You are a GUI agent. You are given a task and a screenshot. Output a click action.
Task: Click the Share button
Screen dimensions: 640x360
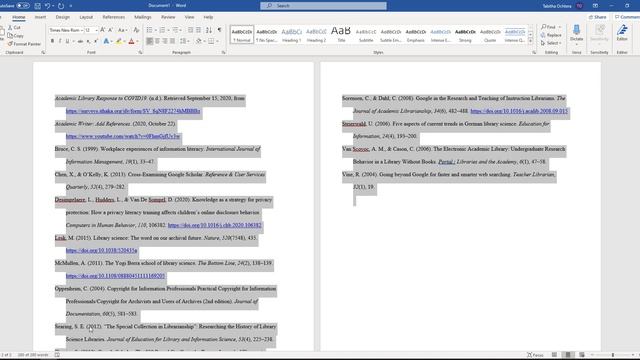point(598,17)
